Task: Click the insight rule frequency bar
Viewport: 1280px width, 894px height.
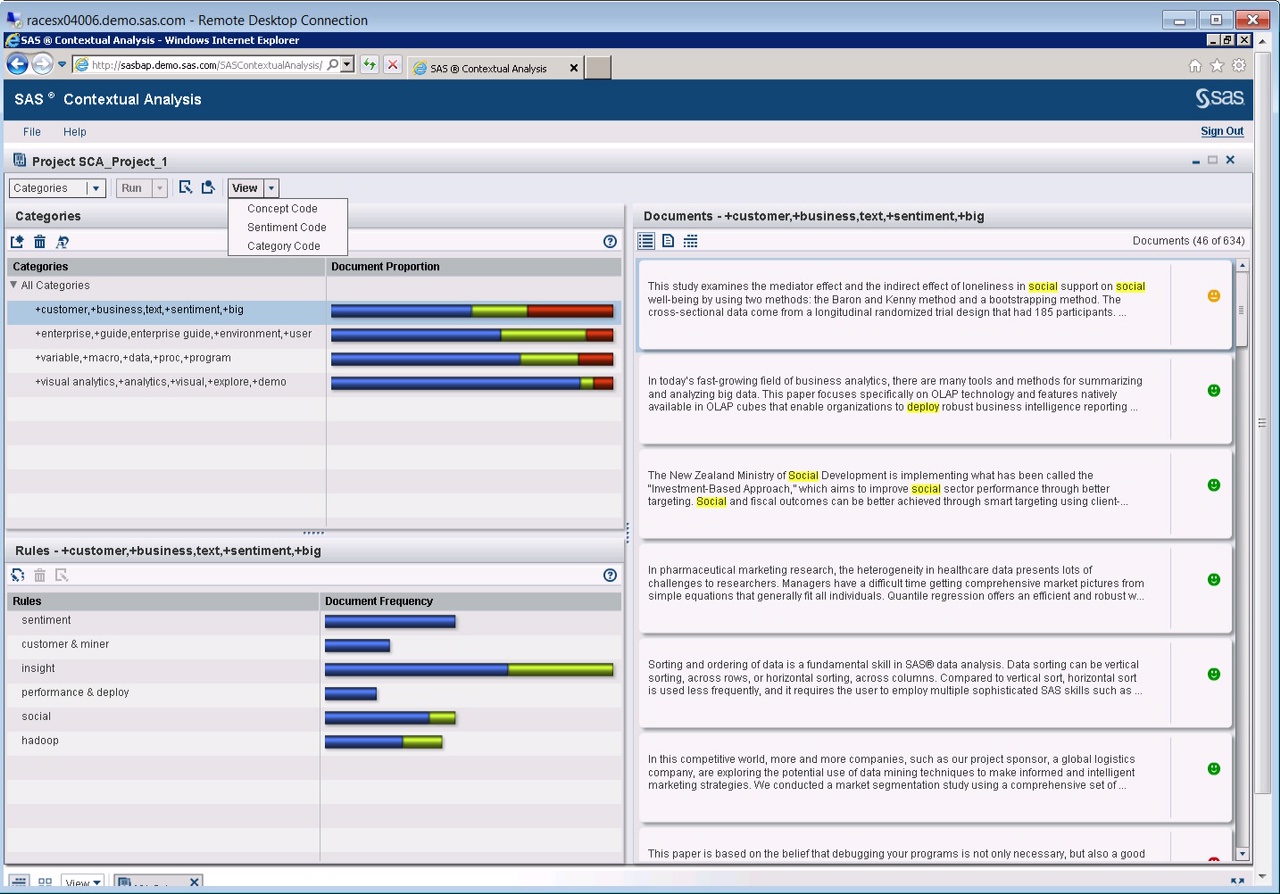Action: 468,669
